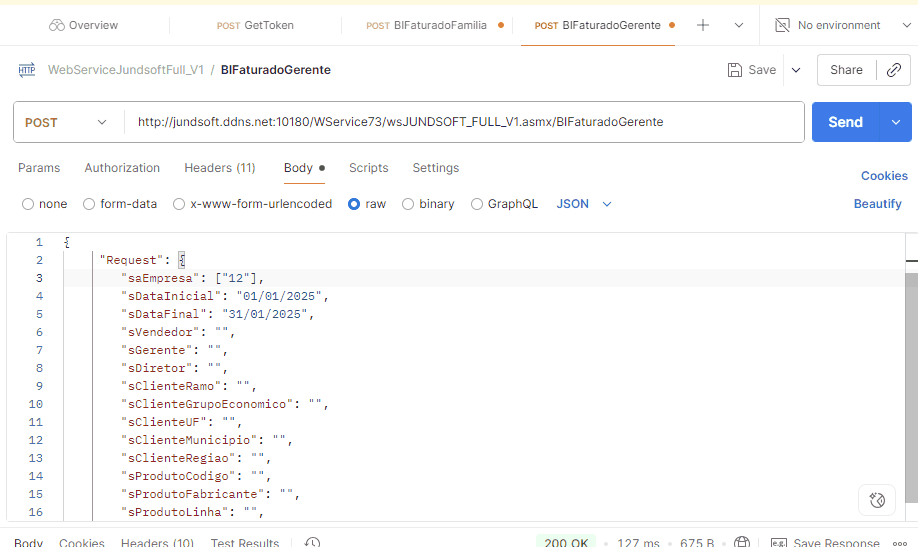Open a new request tab with plus icon
The width and height of the screenshot is (918, 547).
coord(703,25)
